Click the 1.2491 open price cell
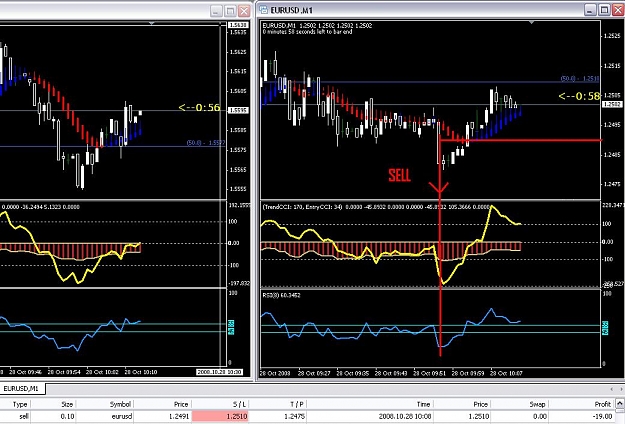Image resolution: width=625 pixels, height=424 pixels. click(x=179, y=416)
